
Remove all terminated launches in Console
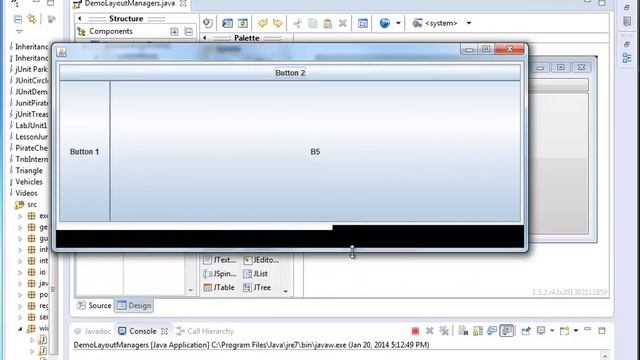click(444, 331)
